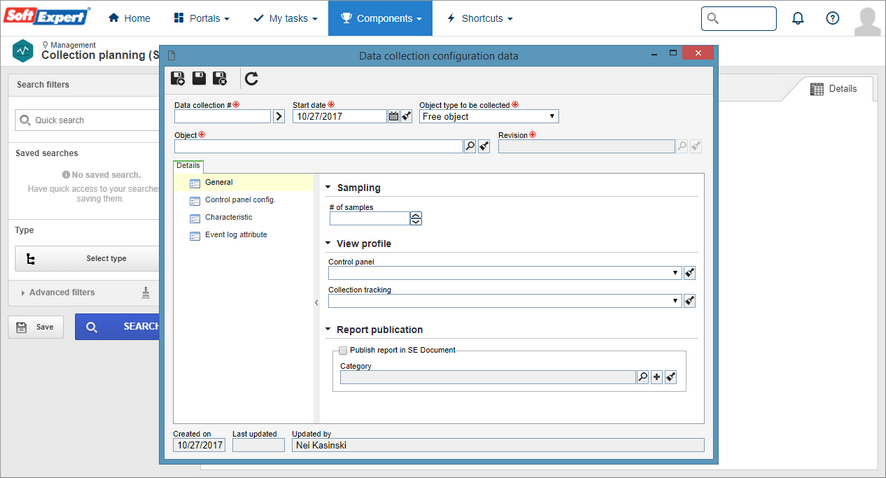Open the Portals menu
Image resolution: width=886 pixels, height=478 pixels.
[202, 18]
